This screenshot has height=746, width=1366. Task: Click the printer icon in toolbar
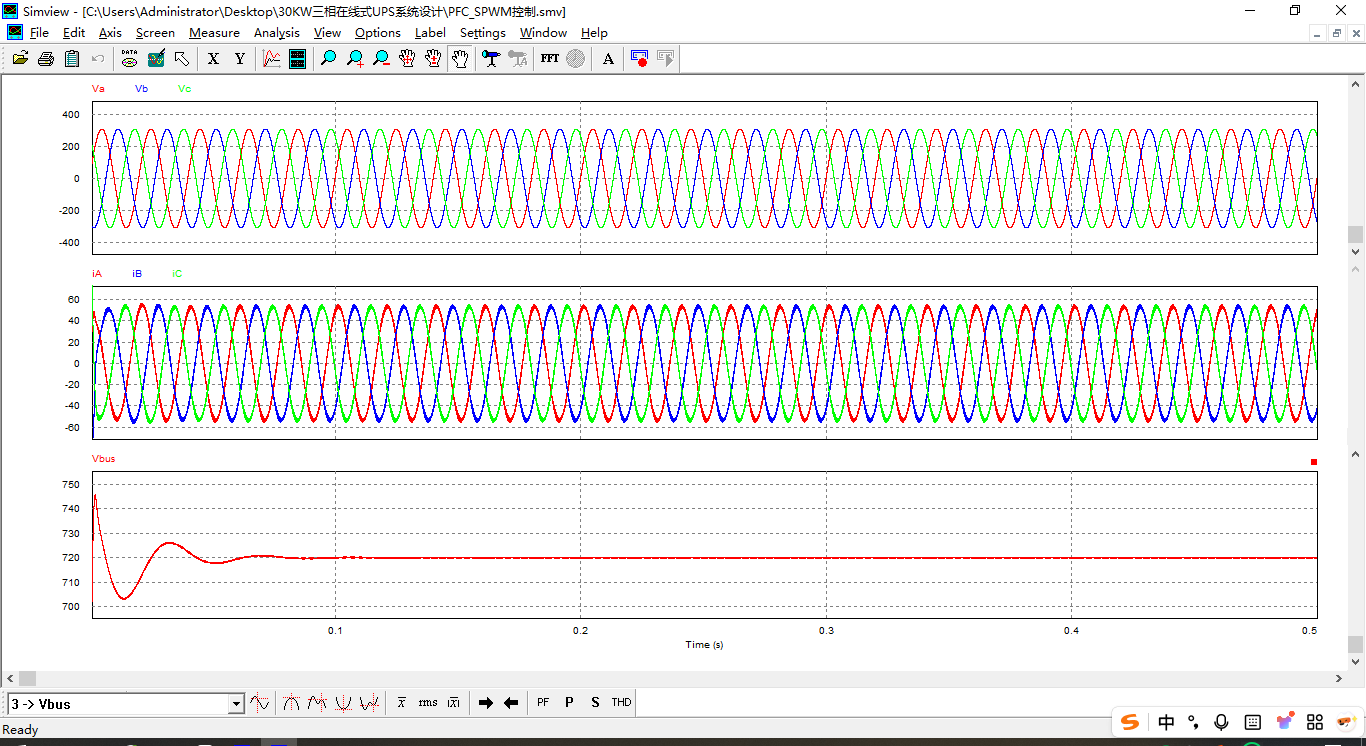pyautogui.click(x=46, y=59)
